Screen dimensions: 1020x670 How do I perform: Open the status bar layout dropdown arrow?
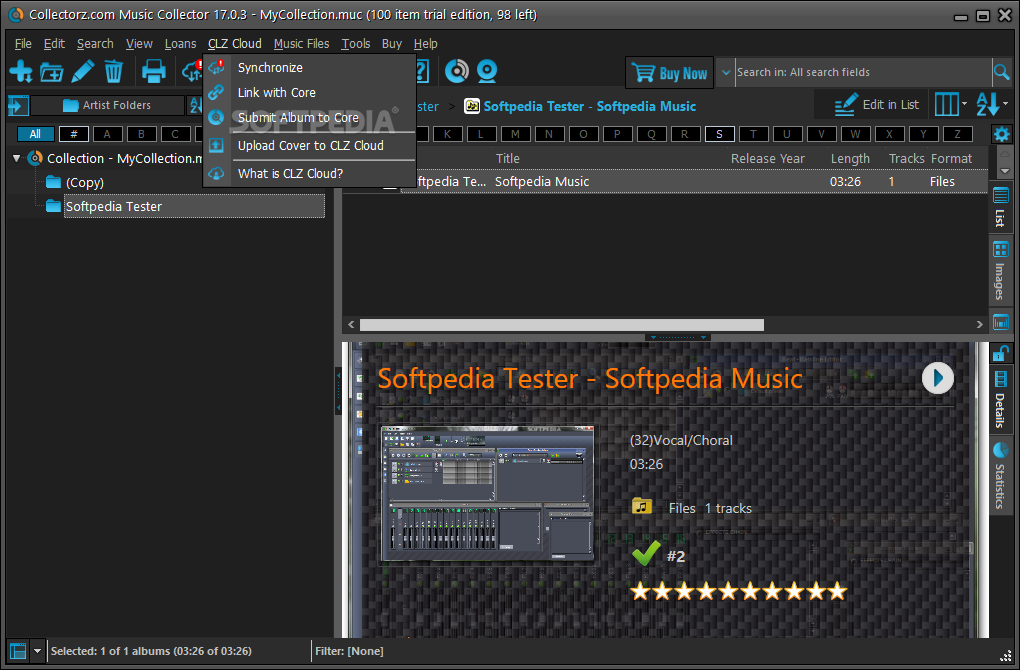[x=38, y=650]
